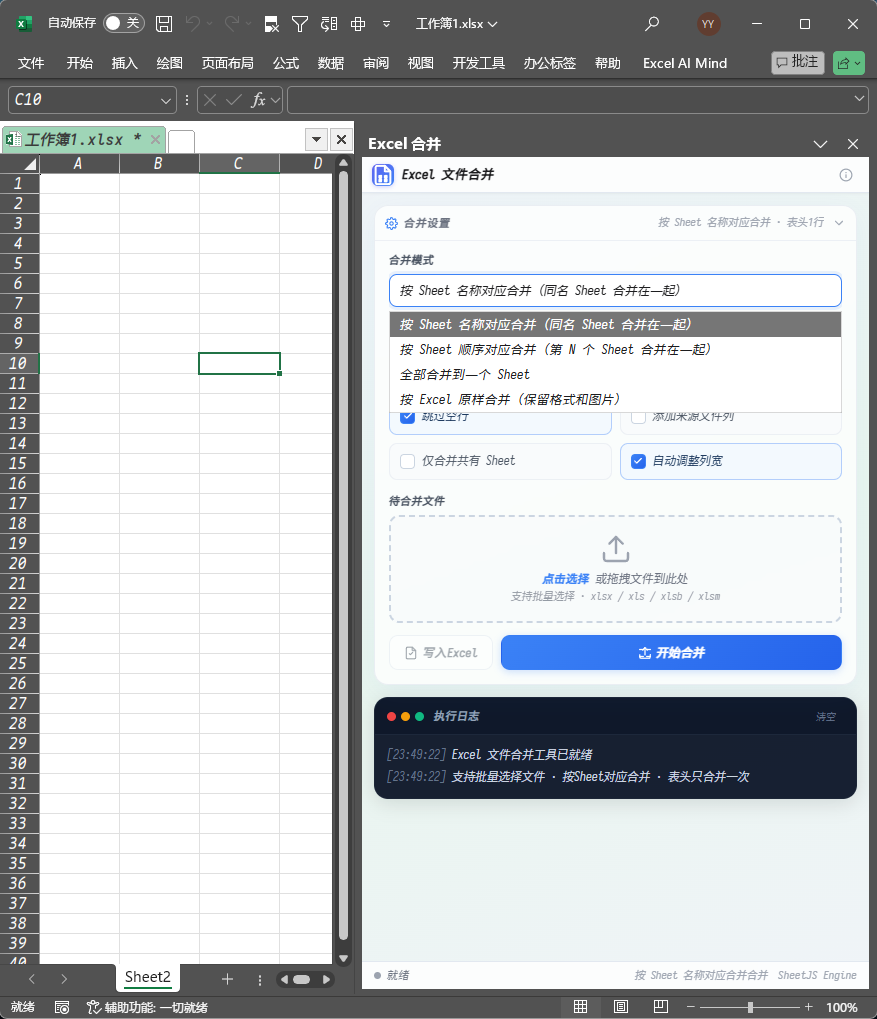Image resolution: width=877 pixels, height=1019 pixels.
Task: Switch to Normal view icon in status bar
Action: coord(581,1007)
